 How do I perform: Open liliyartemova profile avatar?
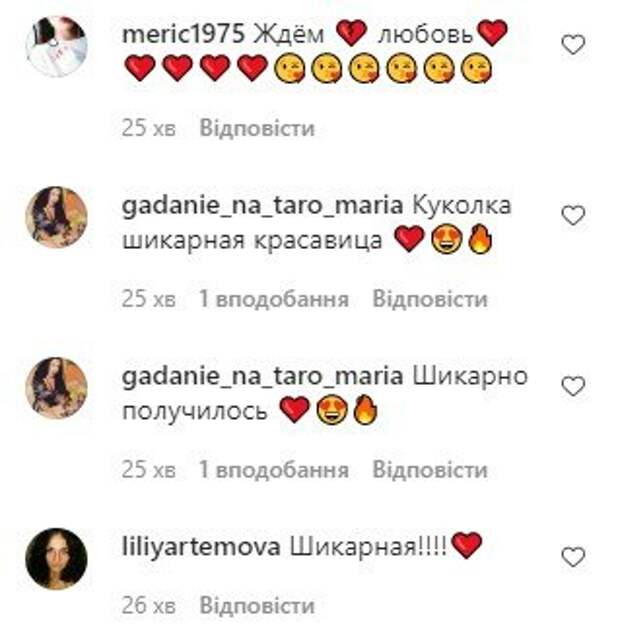[57, 559]
